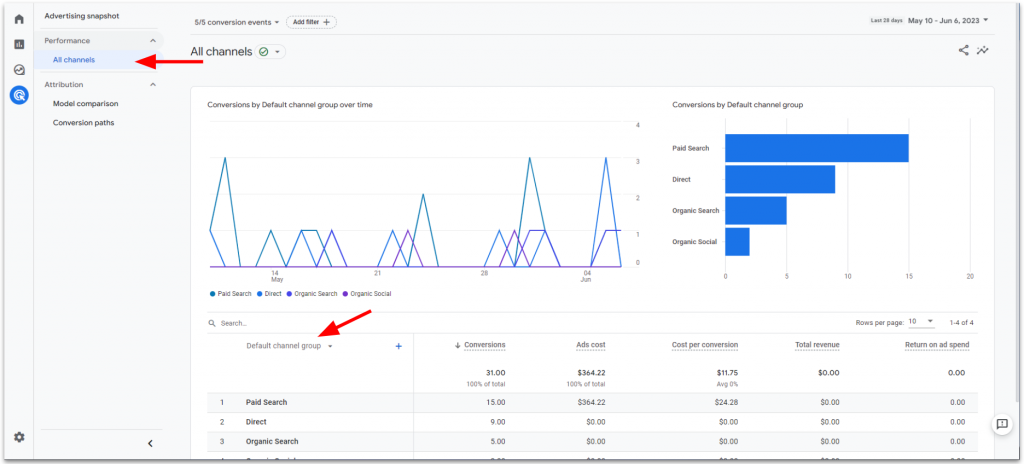Viewport: 1024px width, 464px height.
Task: Select the Advertising icon in left rail
Action: (19, 96)
